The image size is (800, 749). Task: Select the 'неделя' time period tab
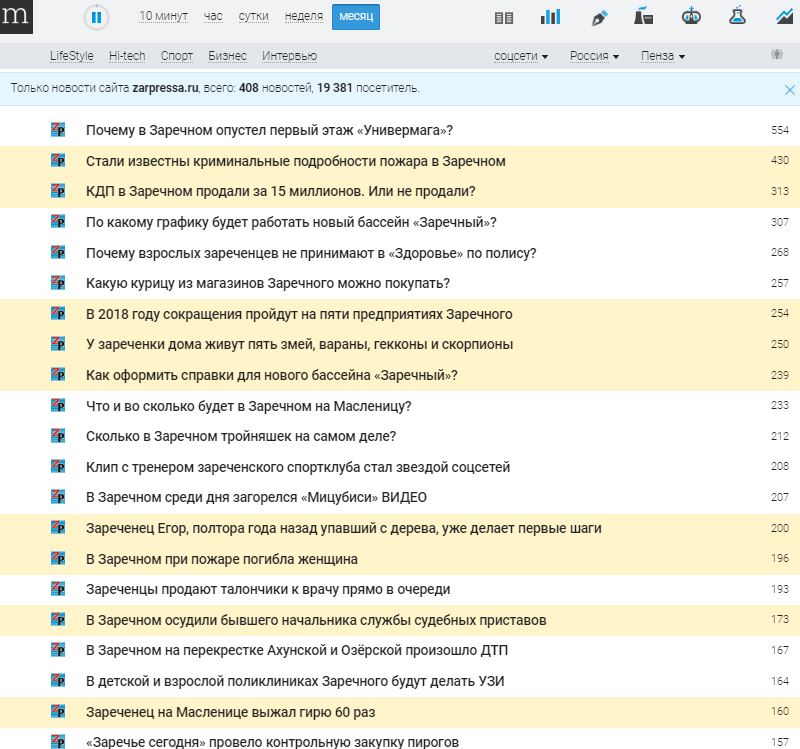[303, 17]
